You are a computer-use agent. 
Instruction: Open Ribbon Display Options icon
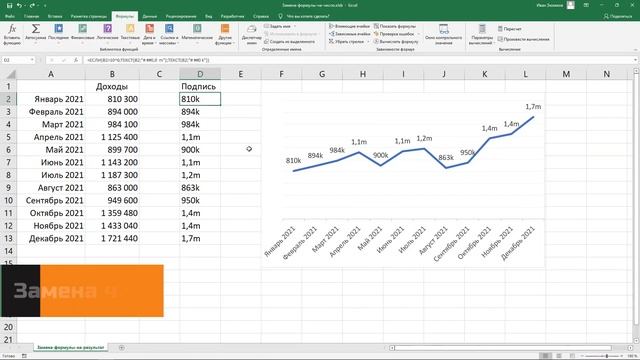pos(586,5)
